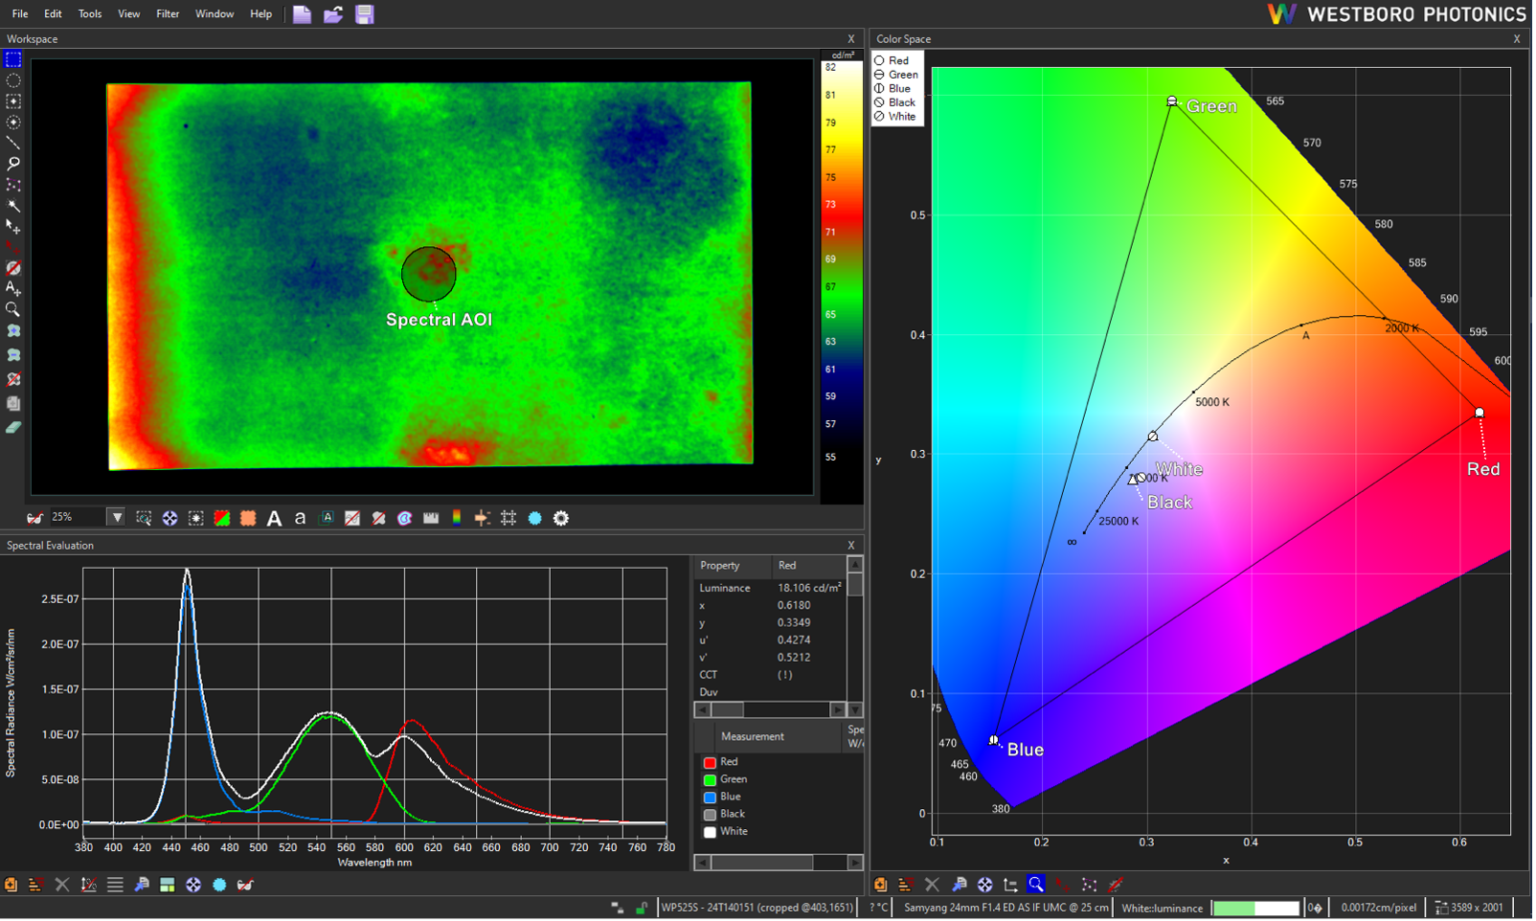Open the gear settings icon in Workspace toolbar
Screen dimensions: 1536x921
(x=561, y=519)
